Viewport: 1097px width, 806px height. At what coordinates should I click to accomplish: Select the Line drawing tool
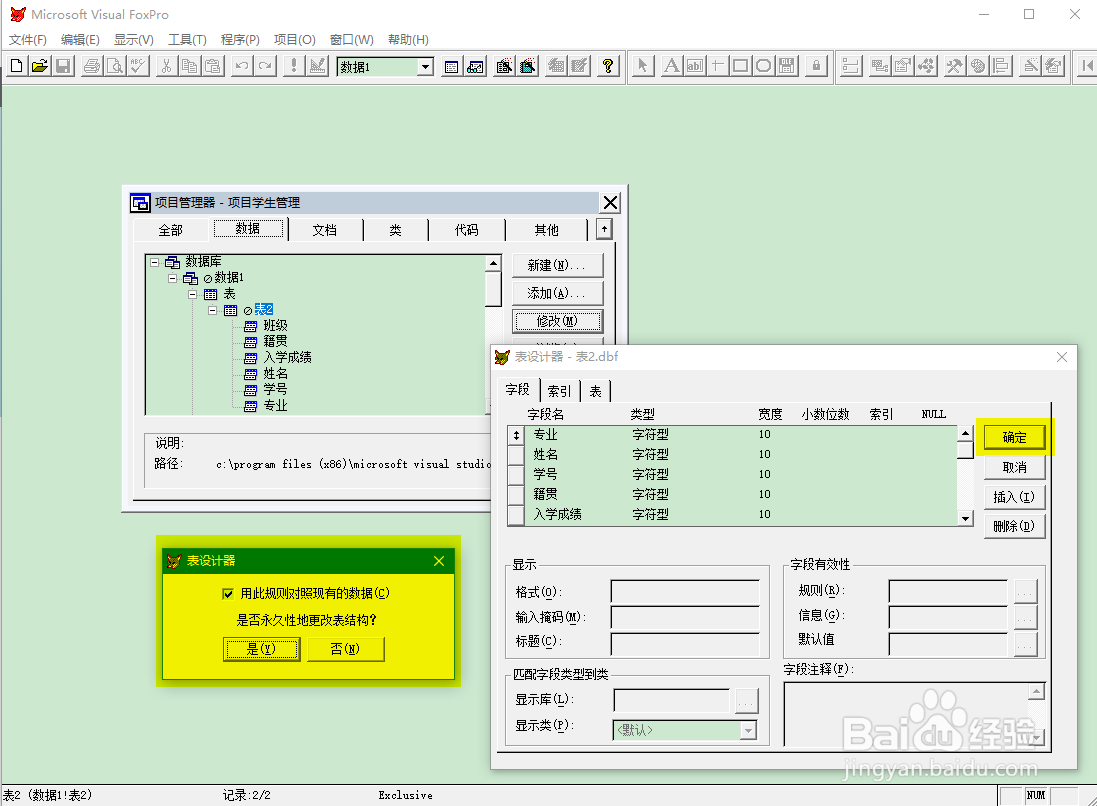(x=718, y=66)
